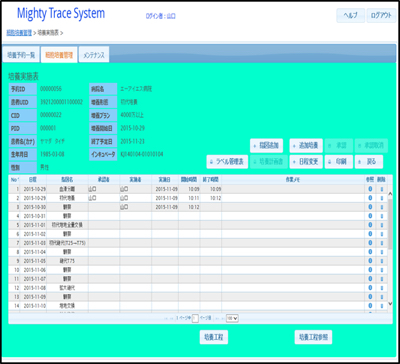Click the 削除 delete icon for row 2

point(382,198)
